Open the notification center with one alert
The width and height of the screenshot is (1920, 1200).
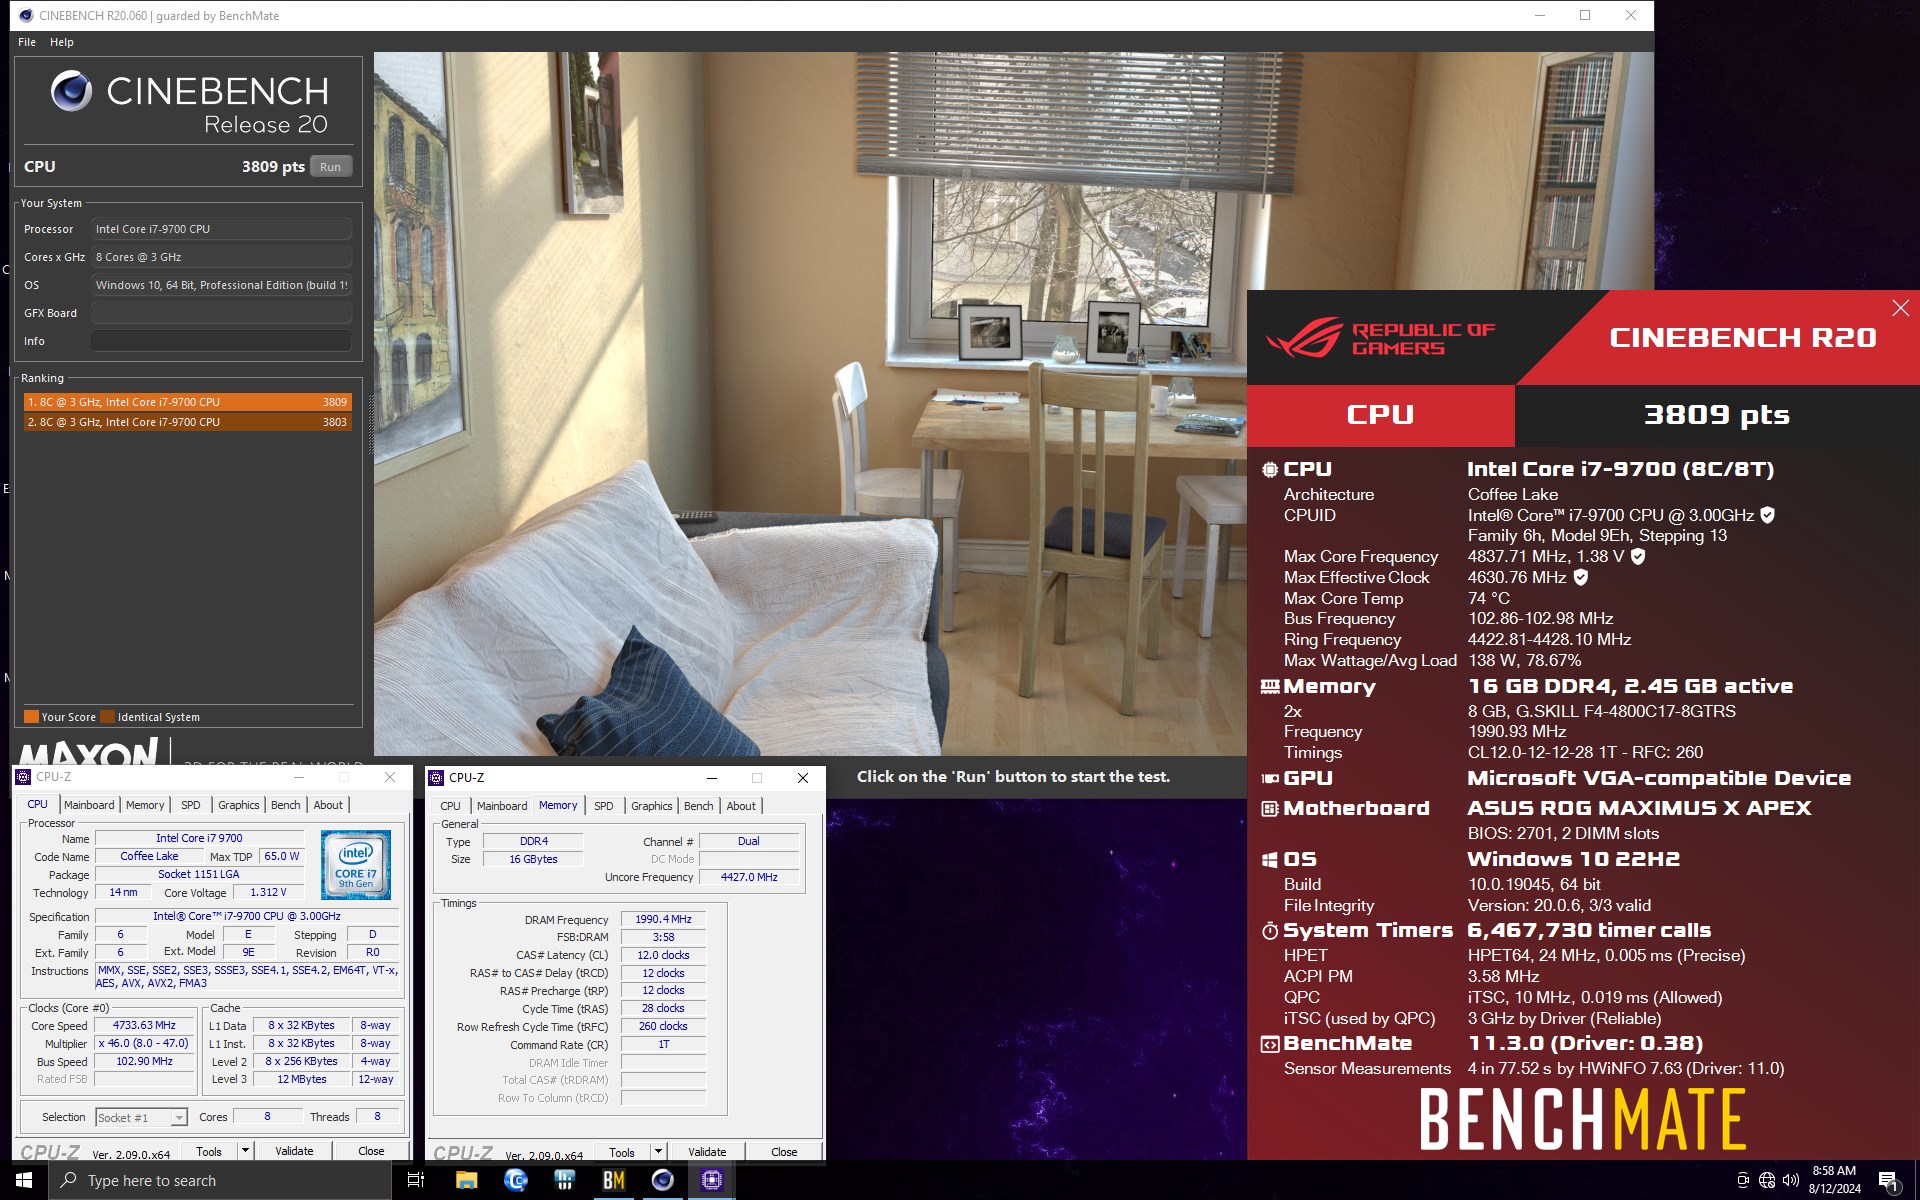1888,1181
